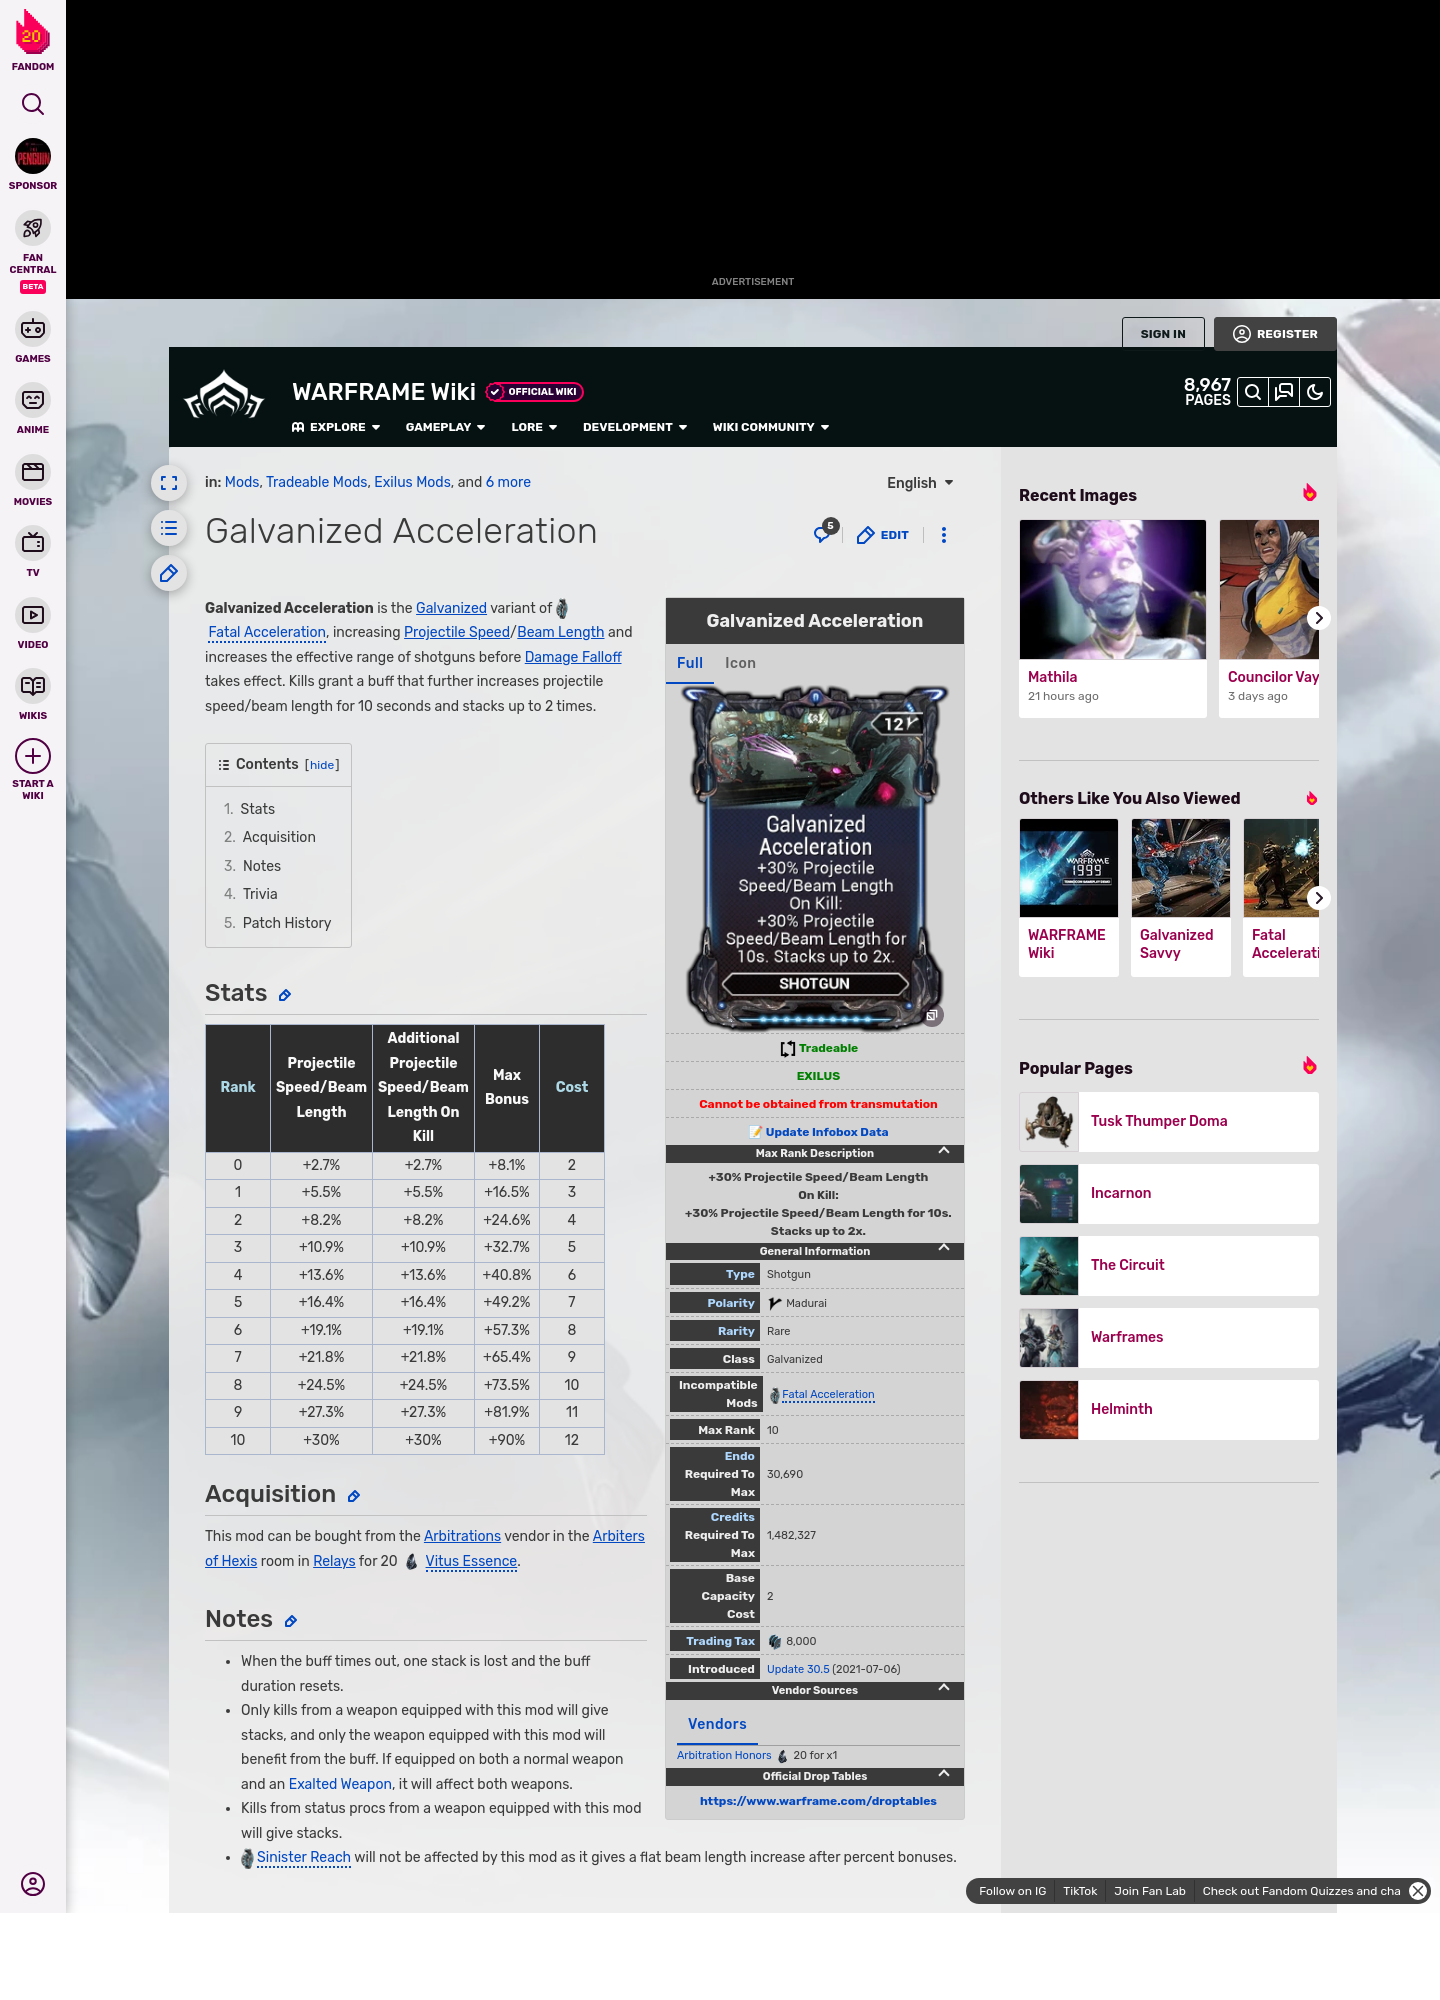Screen dimensions: 1440x2000
Task: Open Development dropdown menu
Action: tap(635, 427)
